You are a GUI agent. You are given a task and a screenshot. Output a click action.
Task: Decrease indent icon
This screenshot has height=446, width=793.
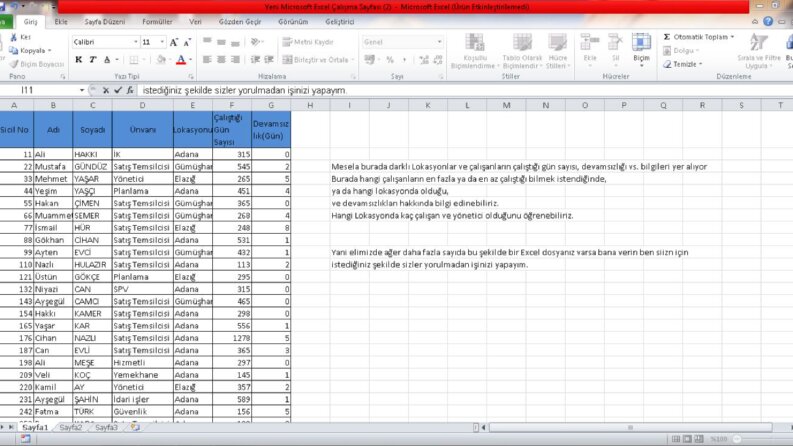[255, 60]
